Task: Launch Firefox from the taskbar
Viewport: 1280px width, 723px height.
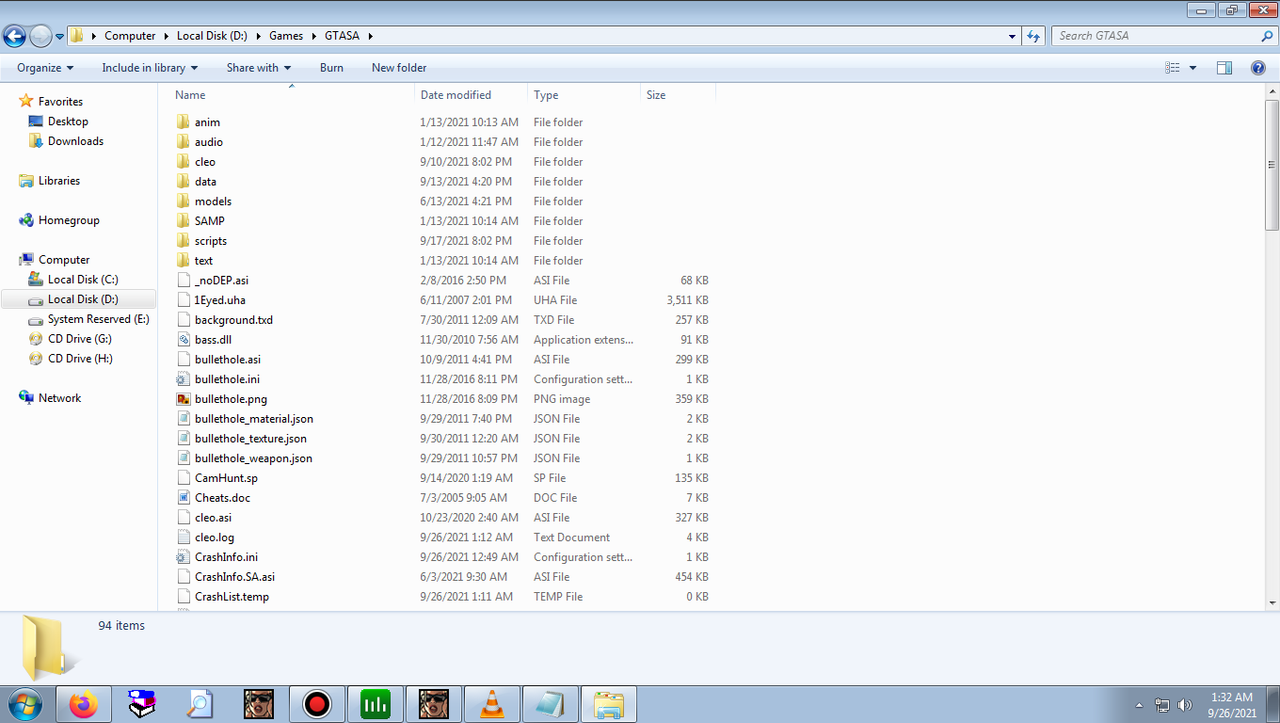Action: pyautogui.click(x=84, y=704)
